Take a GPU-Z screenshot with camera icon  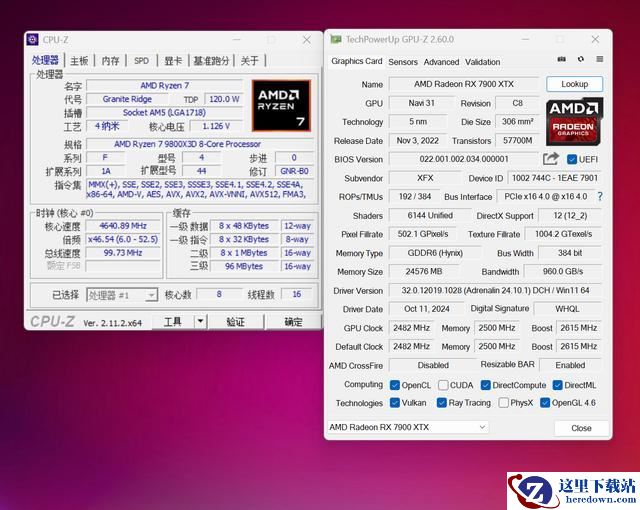click(562, 59)
